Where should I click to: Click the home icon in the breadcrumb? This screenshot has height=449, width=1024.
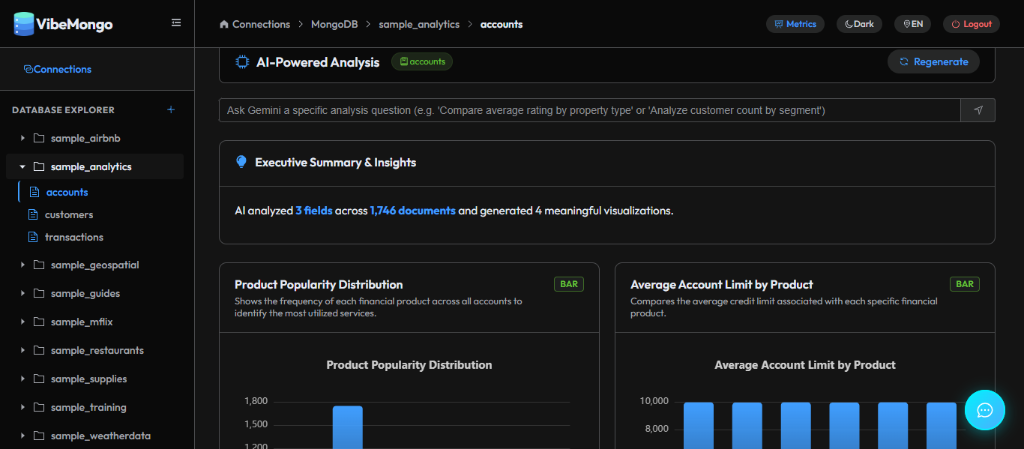click(224, 24)
